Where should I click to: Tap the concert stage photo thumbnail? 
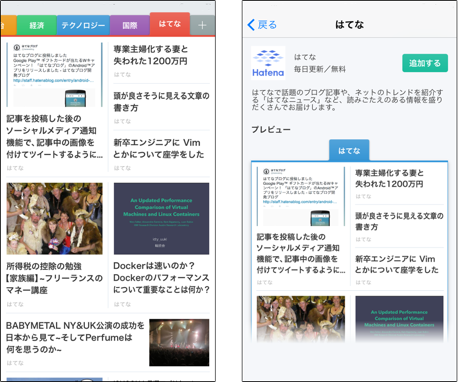(x=179, y=342)
